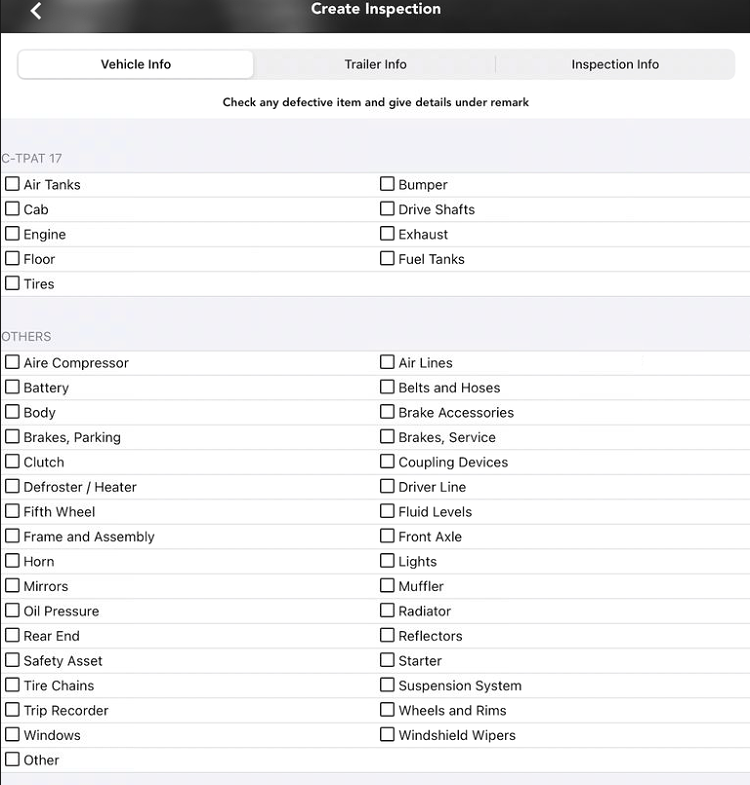The image size is (750, 785).
Task: Select the Vehicle Info tab
Action: pyautogui.click(x=136, y=64)
